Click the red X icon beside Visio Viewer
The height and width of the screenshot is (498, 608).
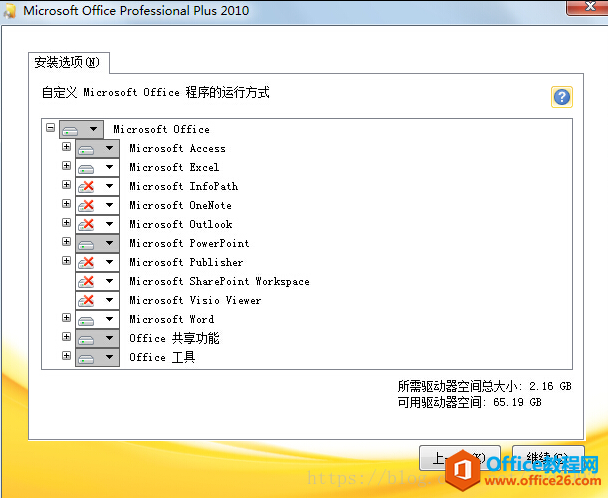86,301
